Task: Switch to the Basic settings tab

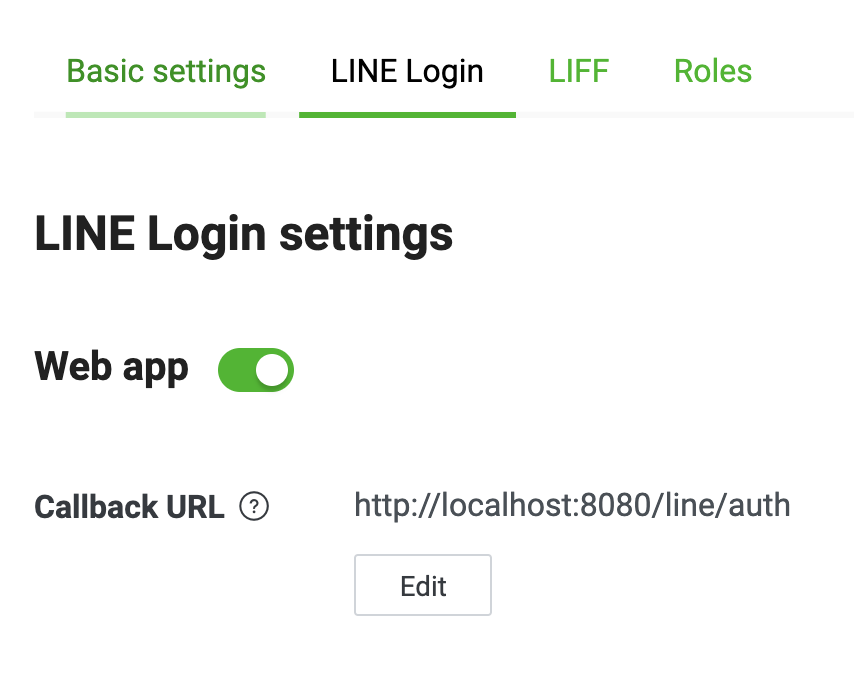Action: coord(166,71)
